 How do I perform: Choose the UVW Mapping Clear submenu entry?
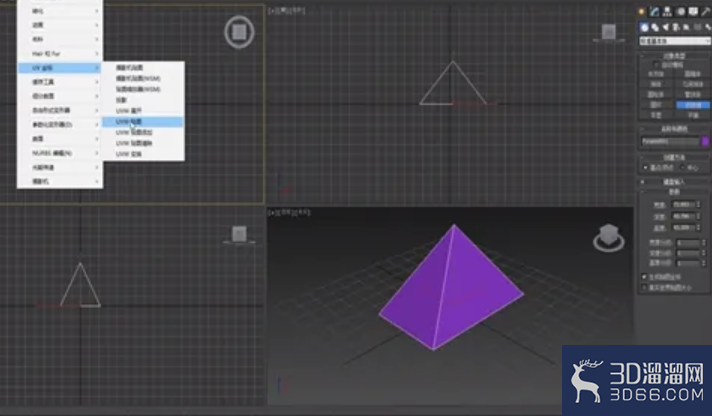143,144
